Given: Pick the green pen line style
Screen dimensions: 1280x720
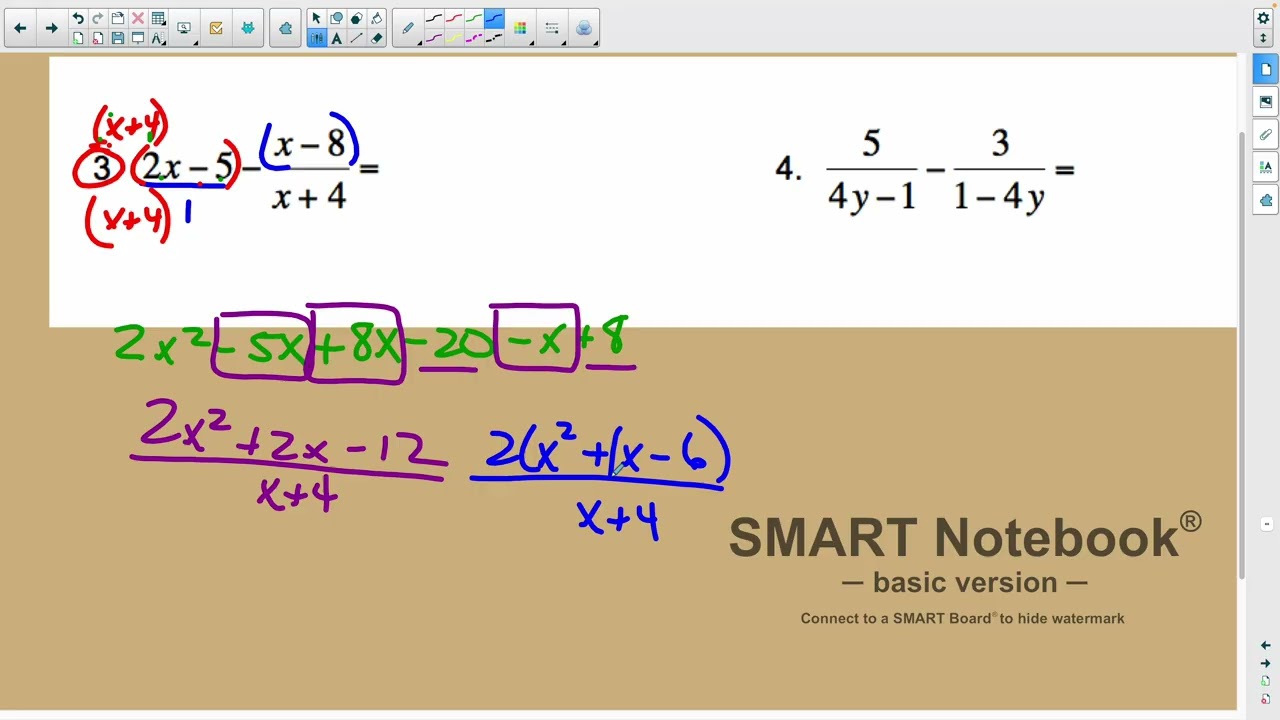Looking at the screenshot, I should click(474, 18).
